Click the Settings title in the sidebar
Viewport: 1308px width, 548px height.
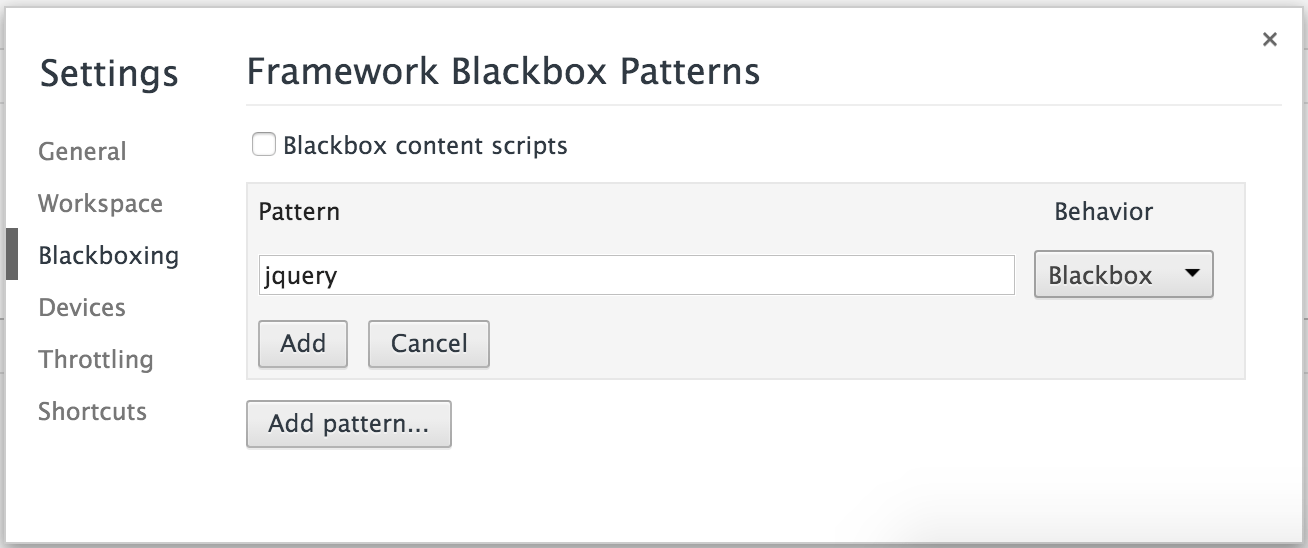[109, 74]
